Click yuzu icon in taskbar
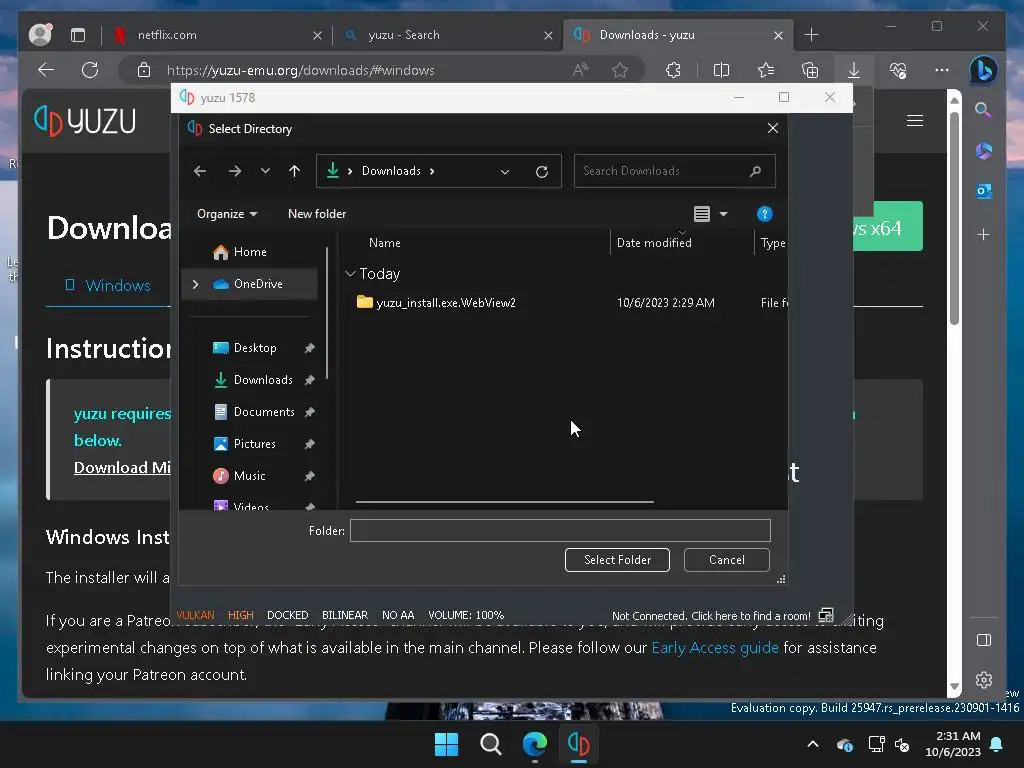 coord(578,744)
